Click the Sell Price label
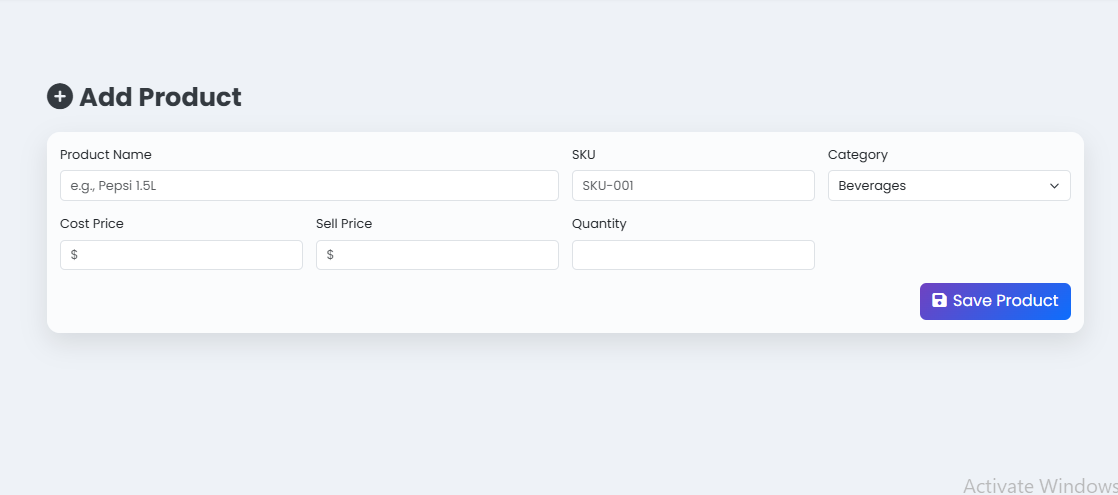Viewport: 1118px width, 495px height. point(344,224)
